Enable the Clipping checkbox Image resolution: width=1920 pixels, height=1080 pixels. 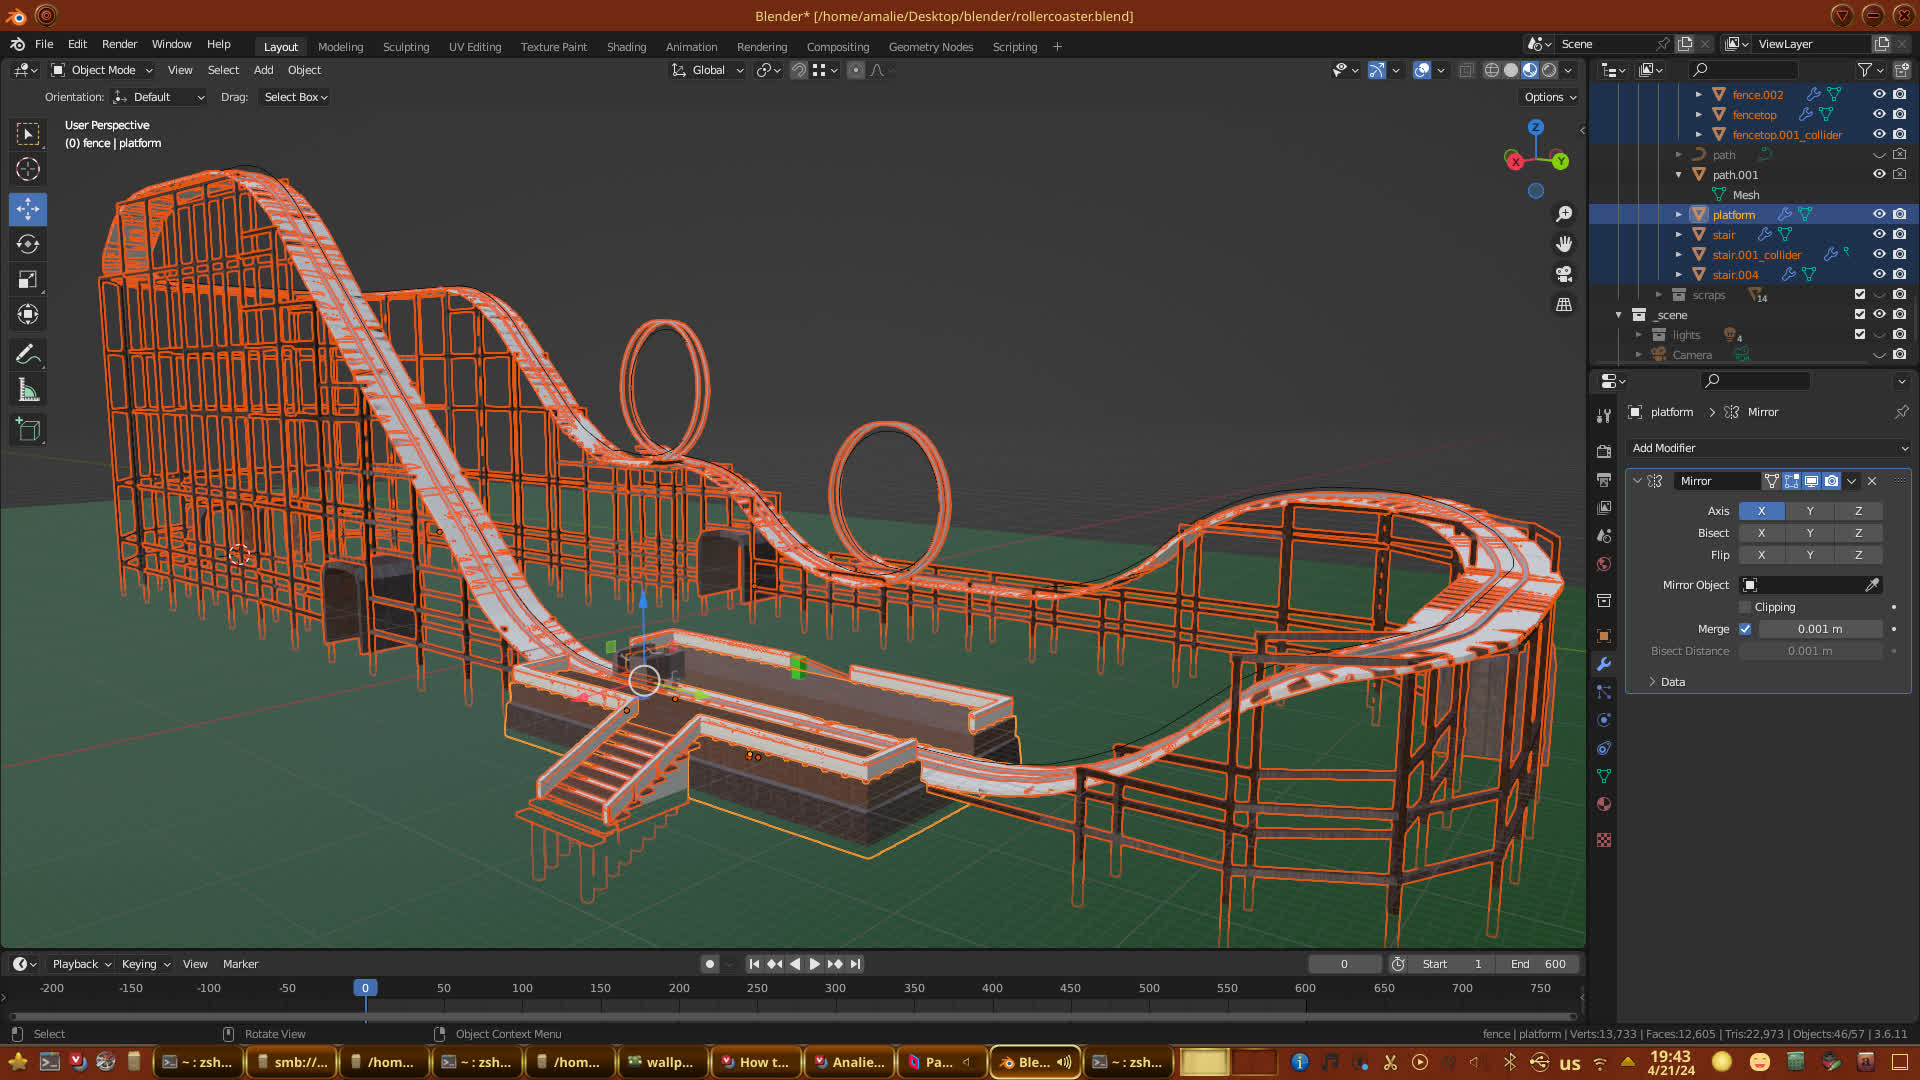click(x=1746, y=607)
